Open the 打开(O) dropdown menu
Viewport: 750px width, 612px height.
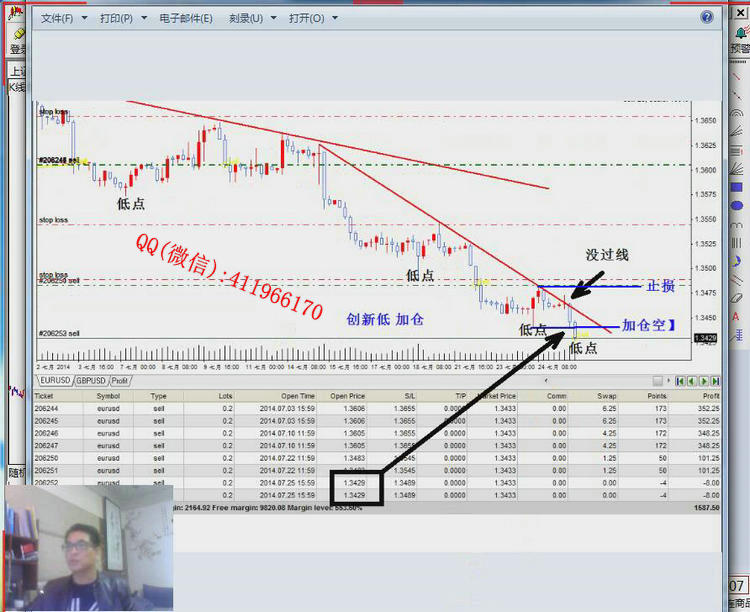(x=312, y=19)
